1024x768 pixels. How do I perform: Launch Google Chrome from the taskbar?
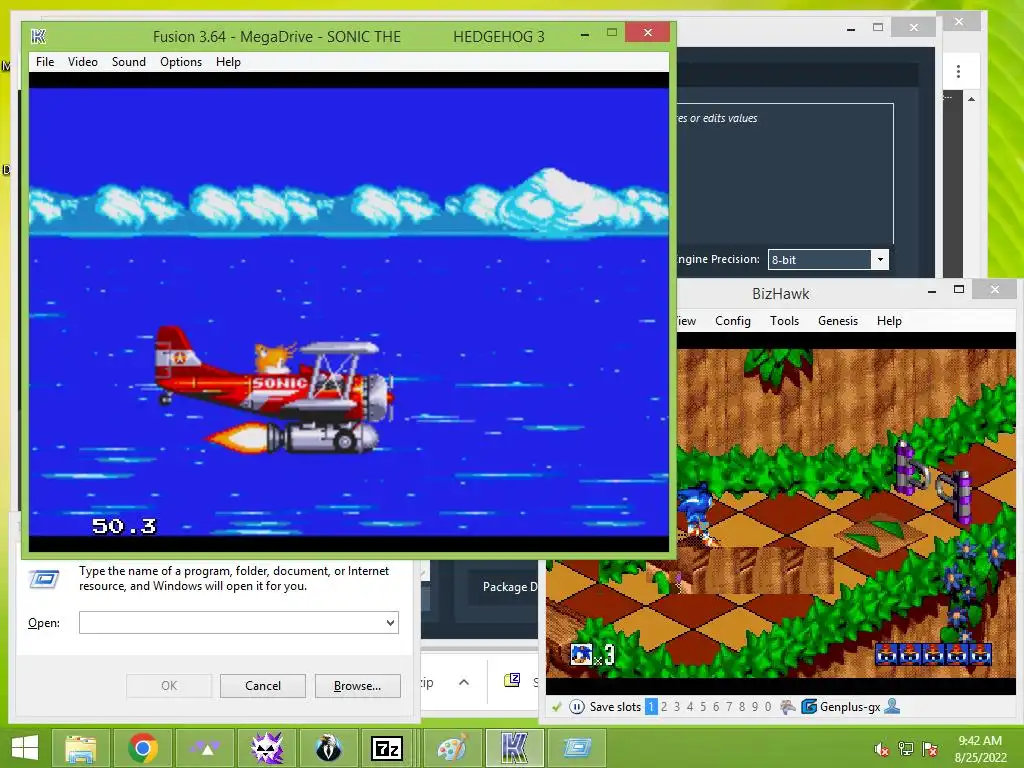(143, 748)
